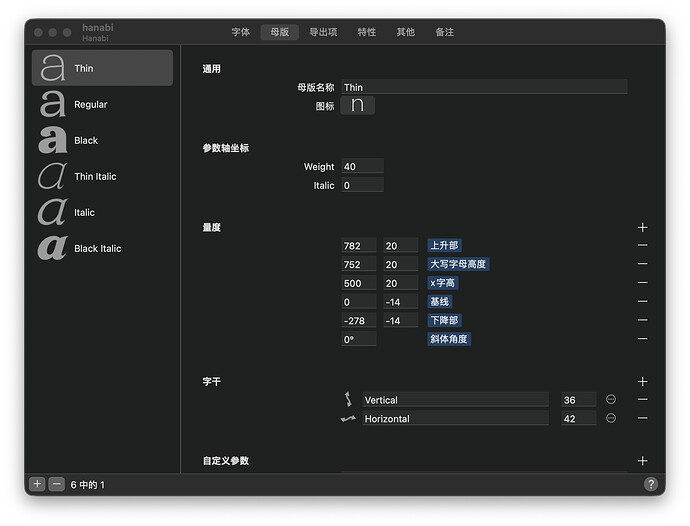This screenshot has height=526, width=690.
Task: Add a custom parameter in 自定义参数
Action: coord(642,461)
